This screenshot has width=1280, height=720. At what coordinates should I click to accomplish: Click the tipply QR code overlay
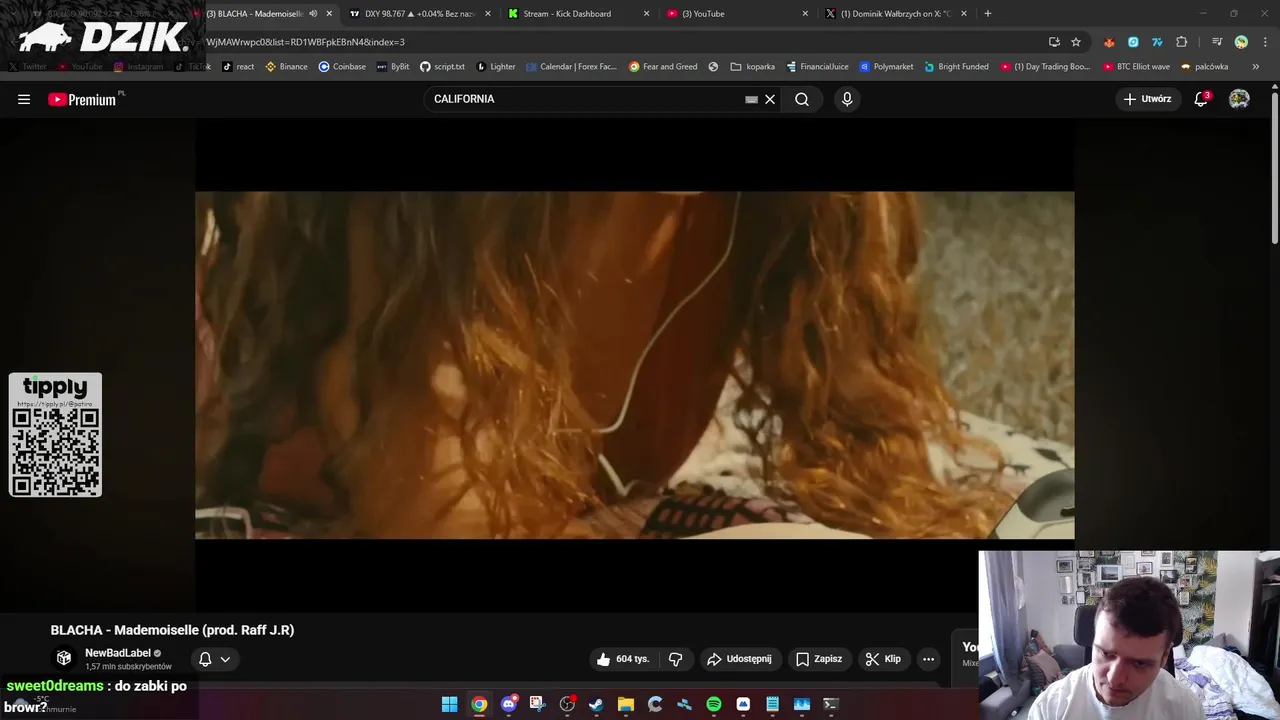pyautogui.click(x=55, y=435)
